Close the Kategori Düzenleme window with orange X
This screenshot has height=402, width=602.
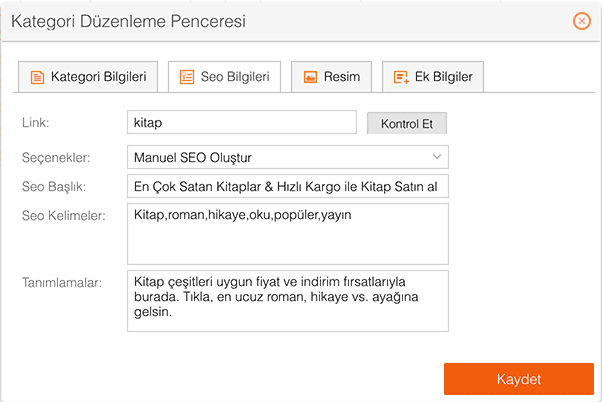coord(582,21)
